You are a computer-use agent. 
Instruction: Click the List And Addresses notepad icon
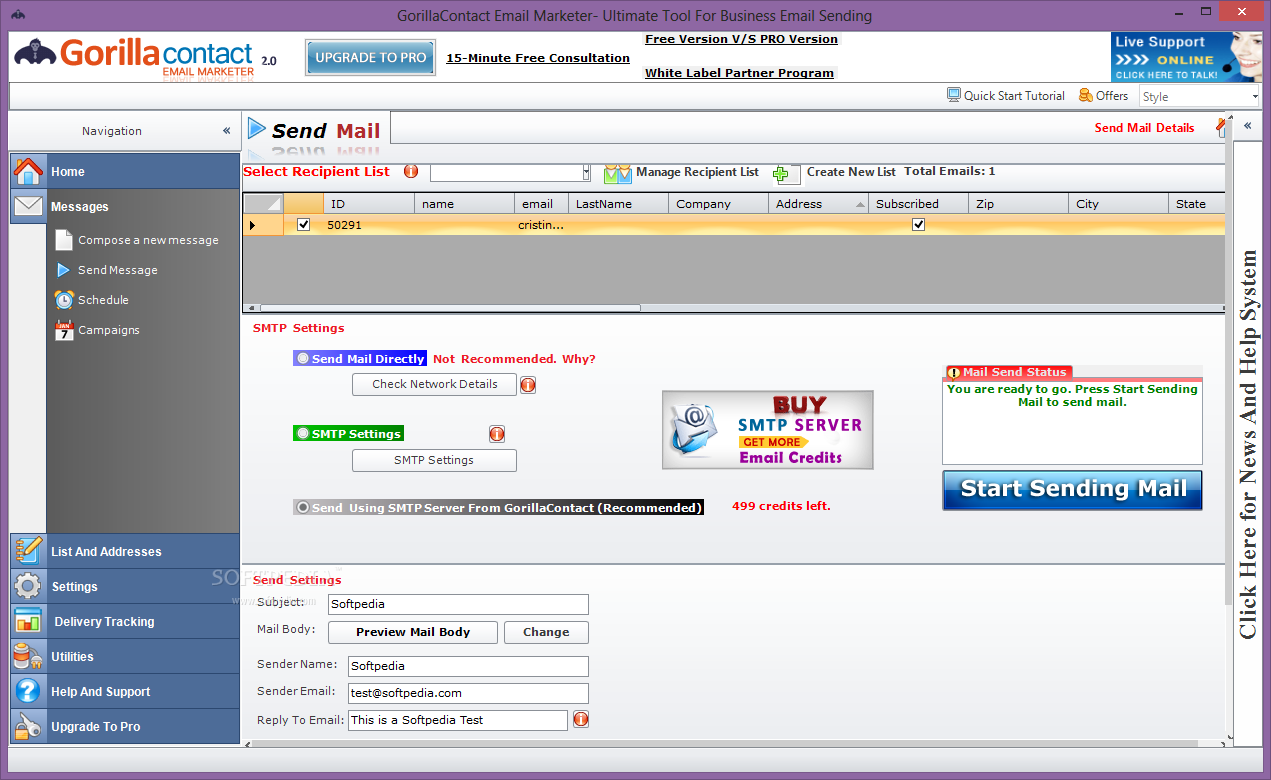click(x=28, y=551)
